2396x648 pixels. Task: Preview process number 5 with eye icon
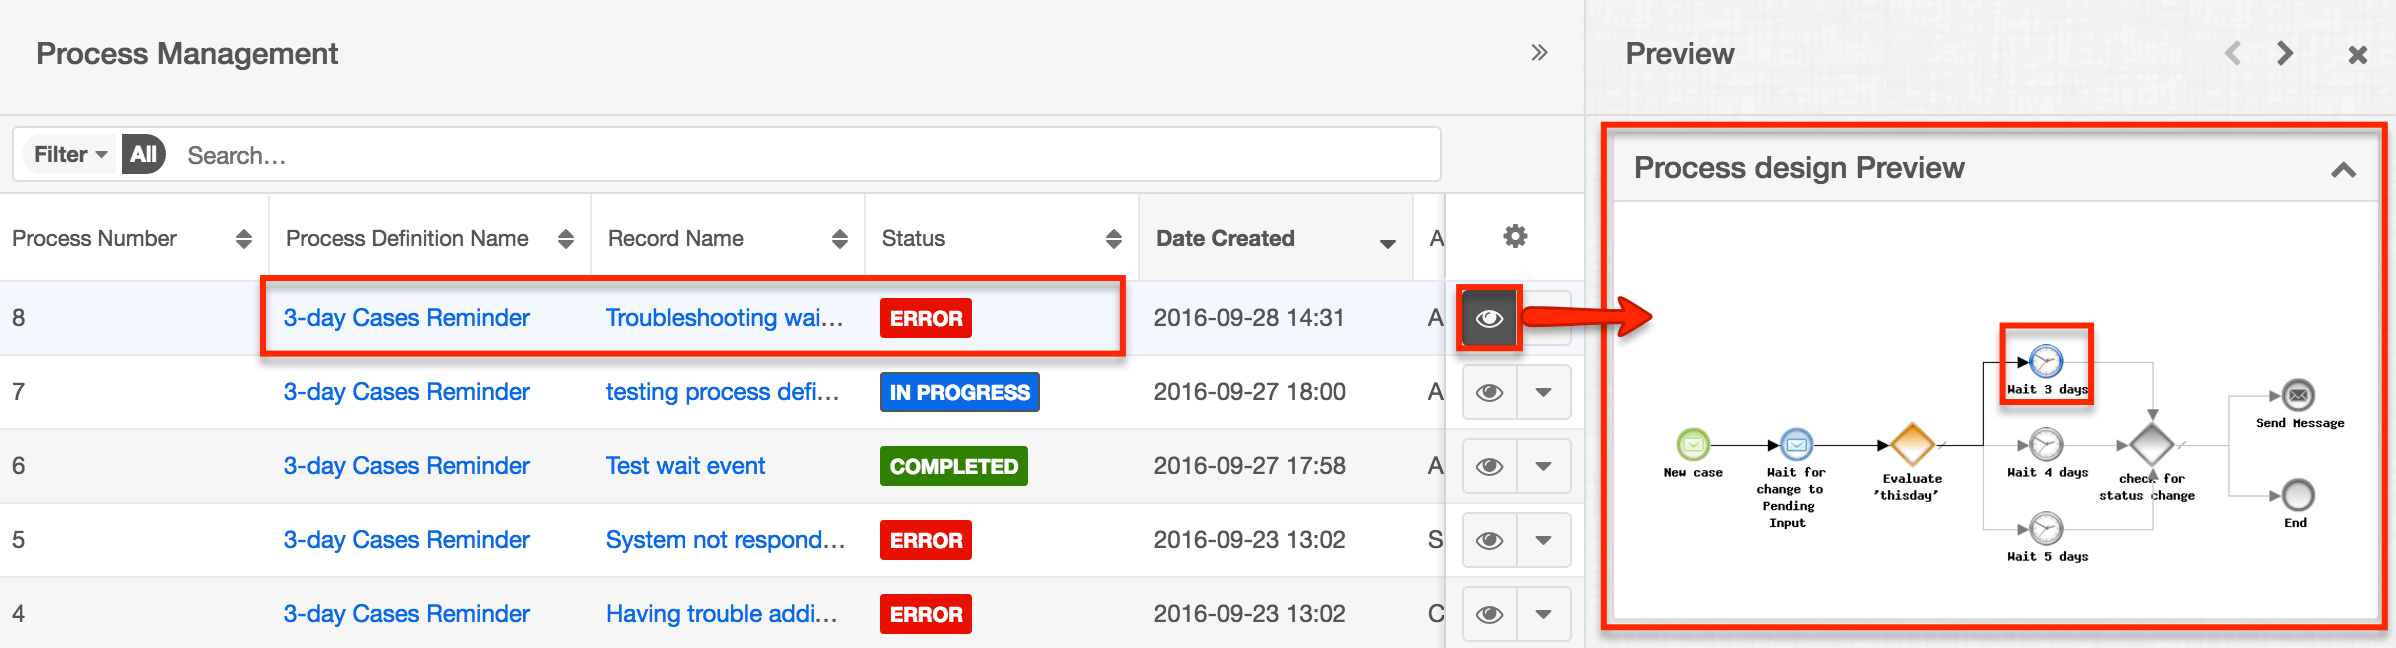tap(1489, 540)
